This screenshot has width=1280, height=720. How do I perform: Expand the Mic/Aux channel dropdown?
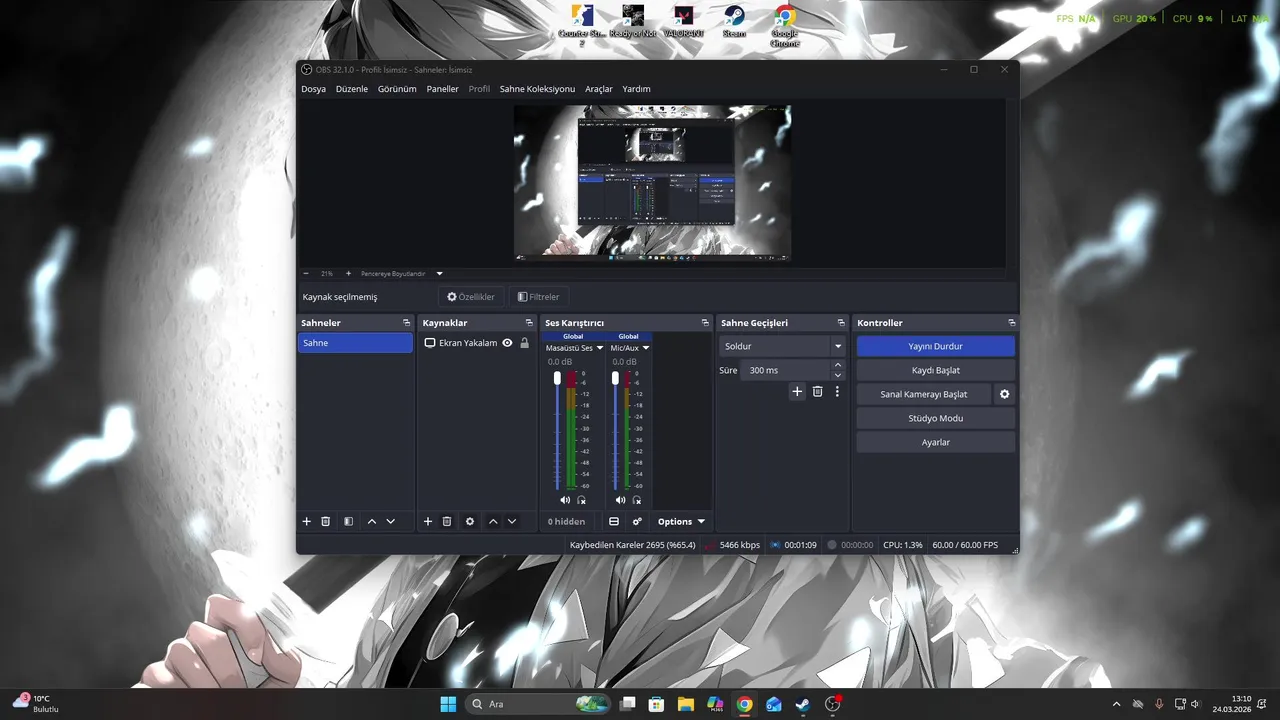pyautogui.click(x=646, y=348)
